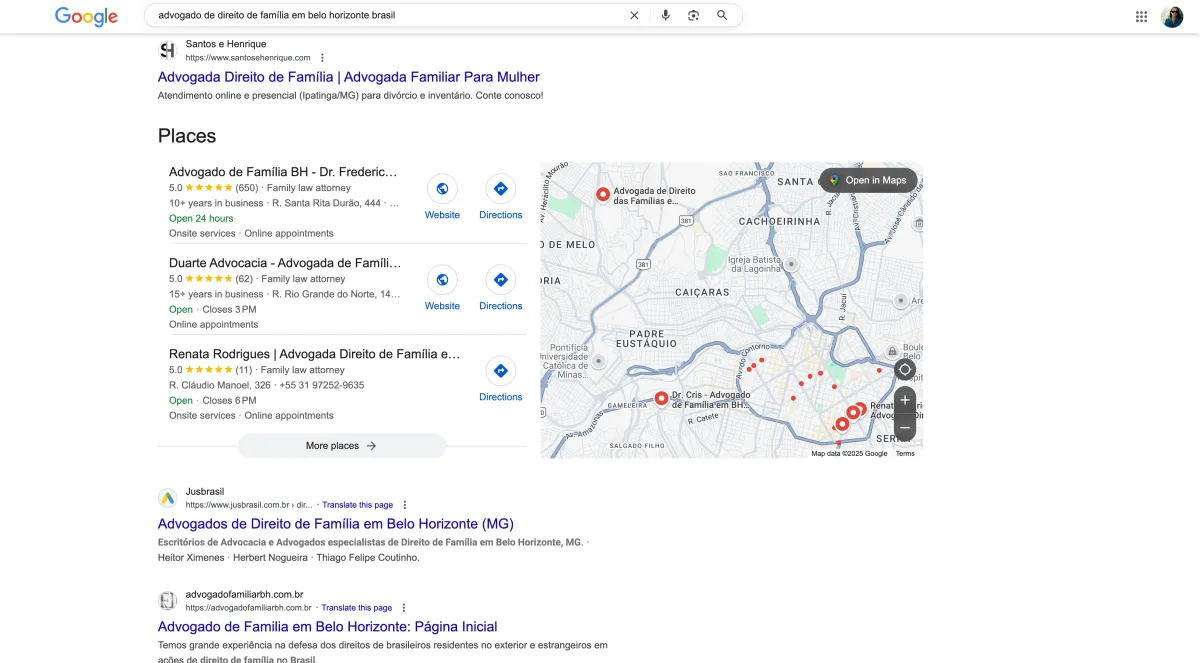Open the Google apps grid

tap(1142, 16)
